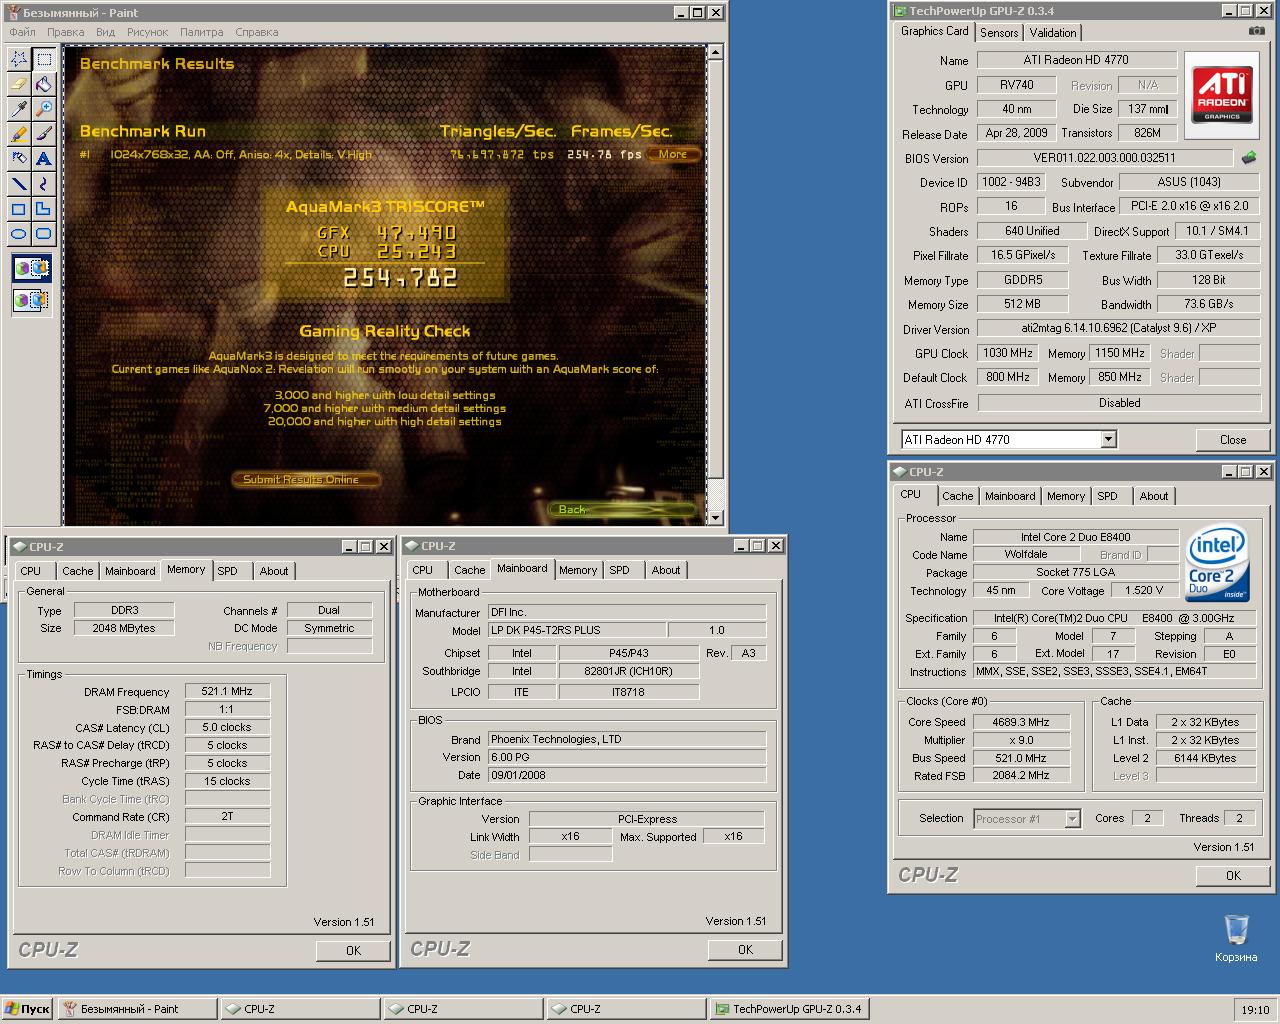Select the Pencil tool in Paint
The image size is (1280, 1024).
(19, 134)
